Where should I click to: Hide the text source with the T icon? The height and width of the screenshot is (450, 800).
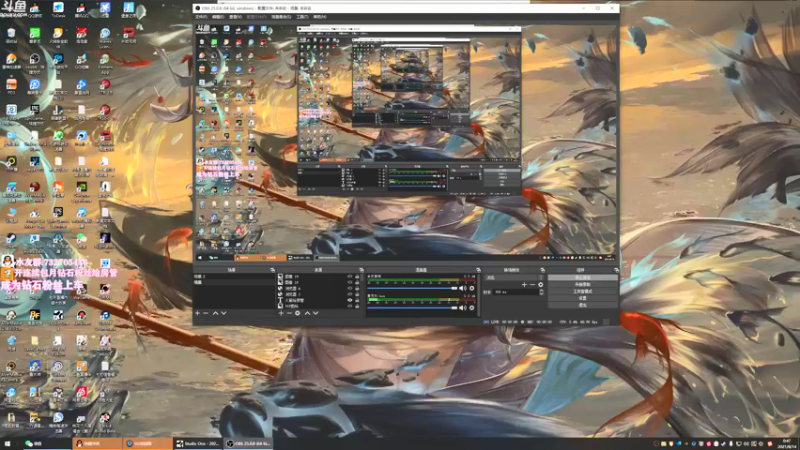pos(349,300)
